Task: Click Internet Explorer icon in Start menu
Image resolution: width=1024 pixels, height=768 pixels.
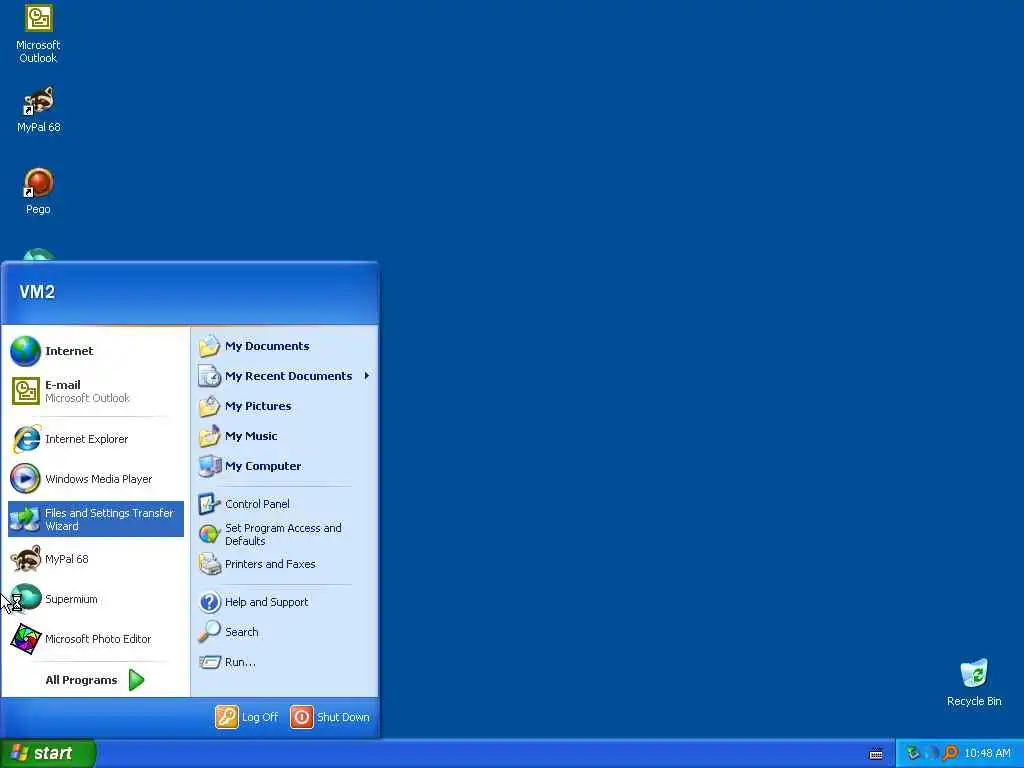Action: tap(26, 439)
